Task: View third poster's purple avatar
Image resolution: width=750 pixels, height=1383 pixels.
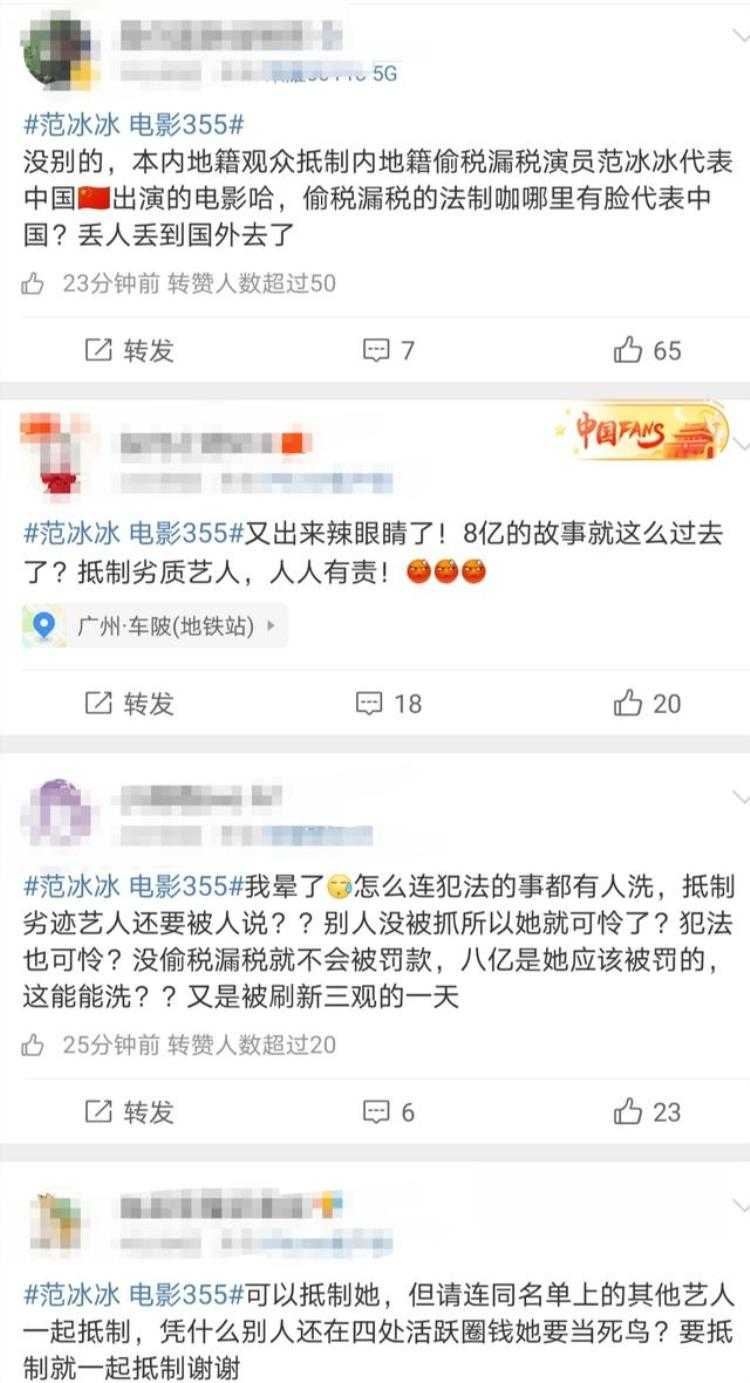Action: (61, 812)
